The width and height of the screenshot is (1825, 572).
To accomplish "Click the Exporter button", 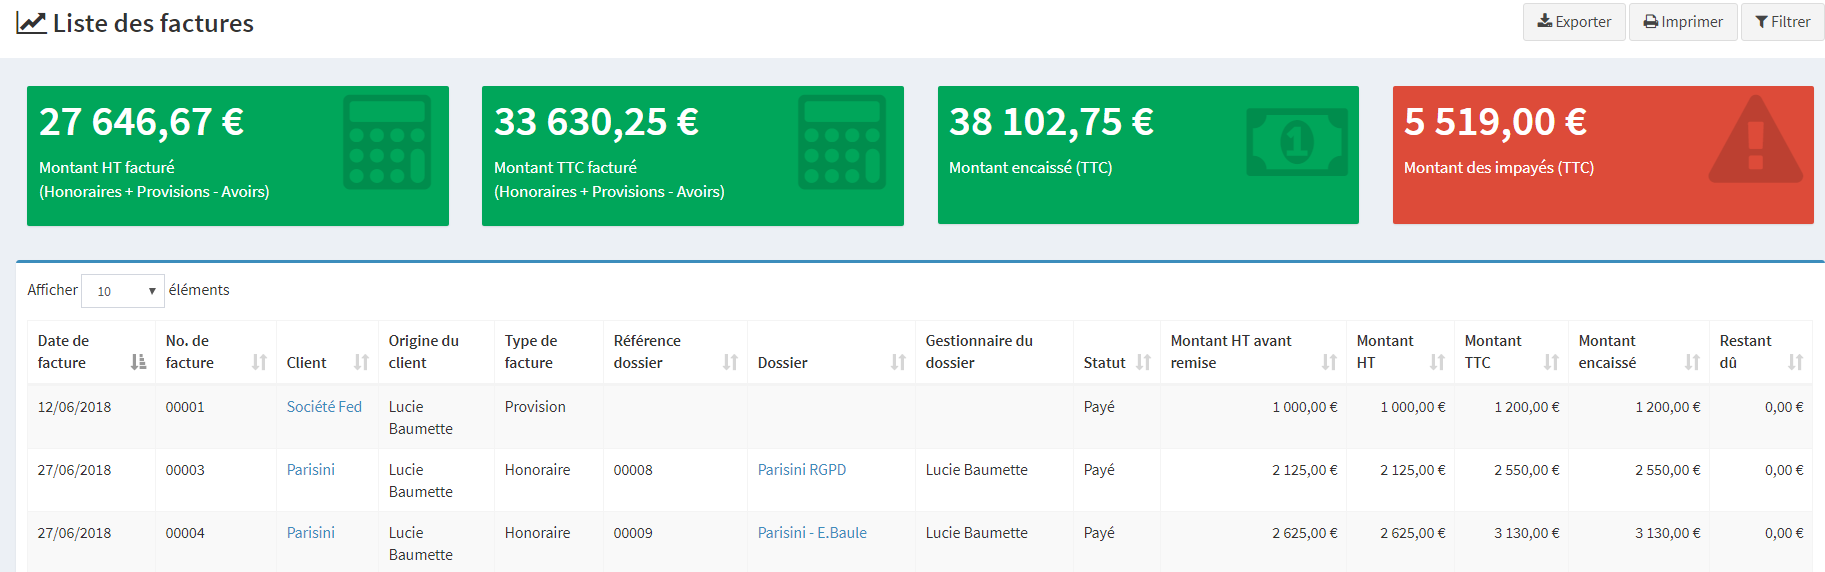I will (1574, 22).
